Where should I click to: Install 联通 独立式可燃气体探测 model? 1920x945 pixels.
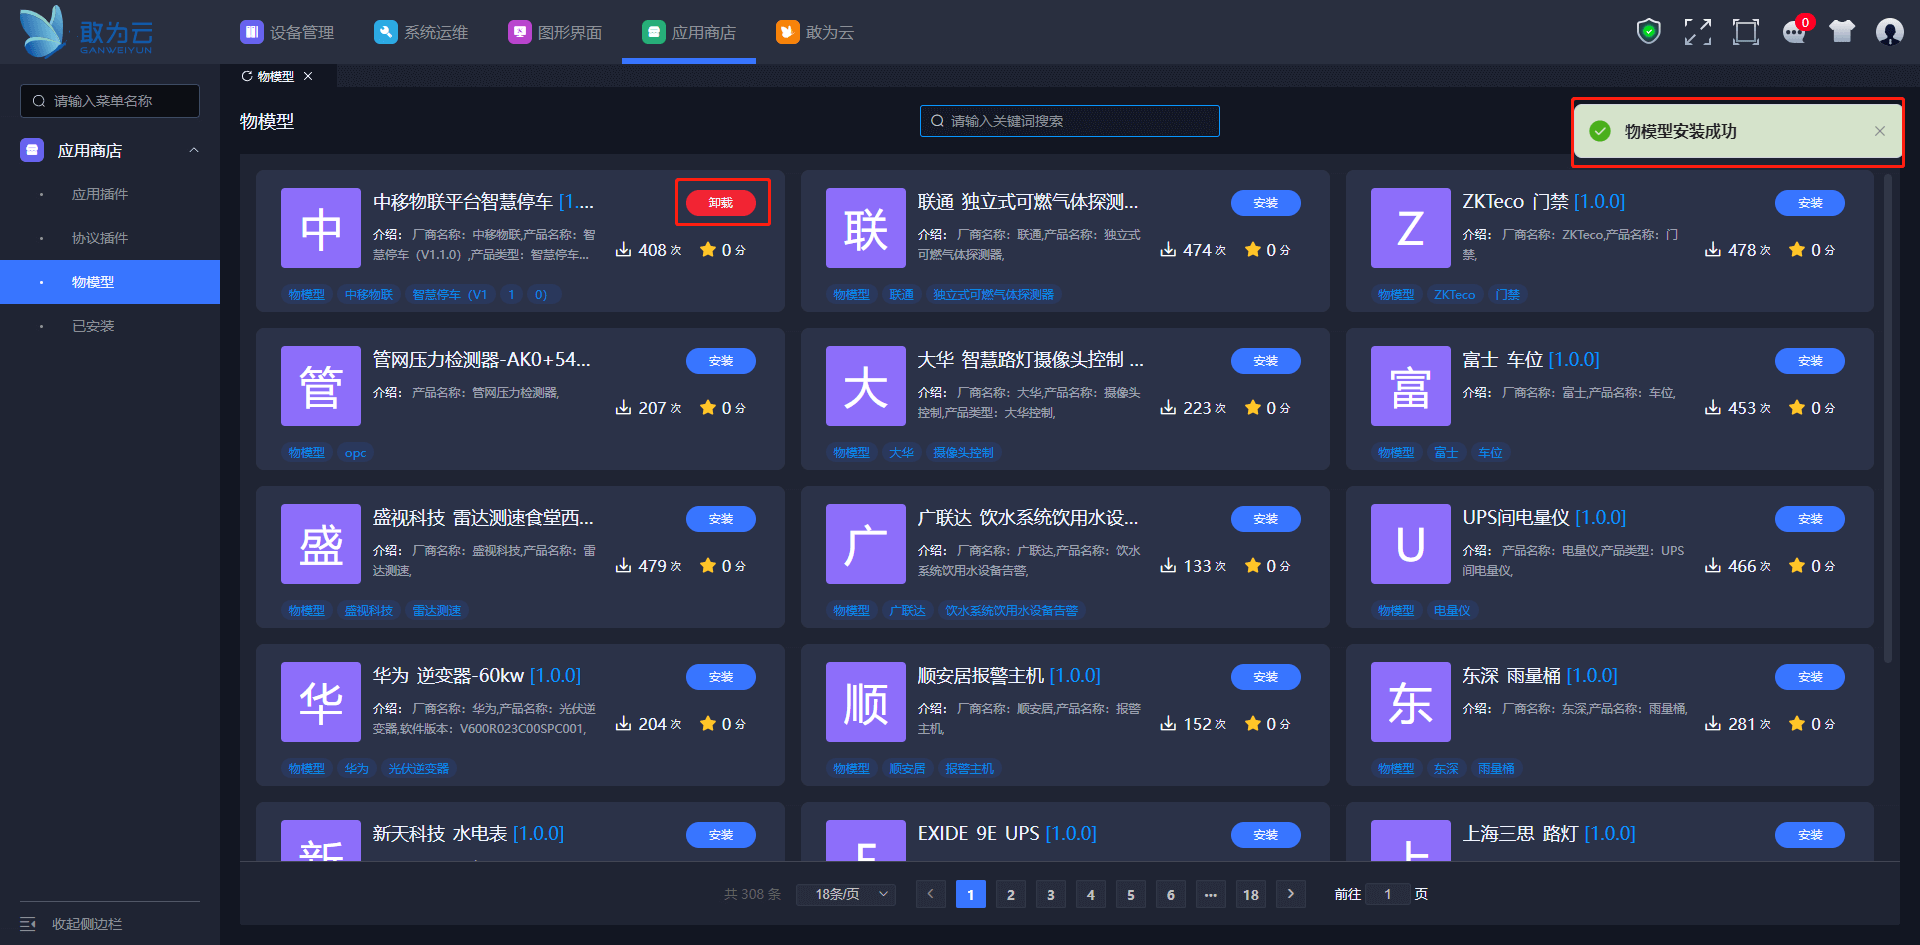[1266, 203]
